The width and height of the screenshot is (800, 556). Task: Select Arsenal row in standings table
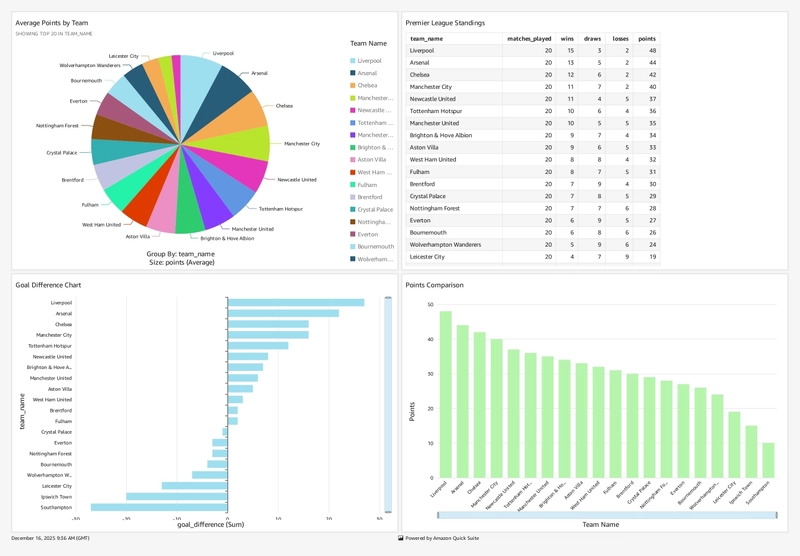coord(533,63)
